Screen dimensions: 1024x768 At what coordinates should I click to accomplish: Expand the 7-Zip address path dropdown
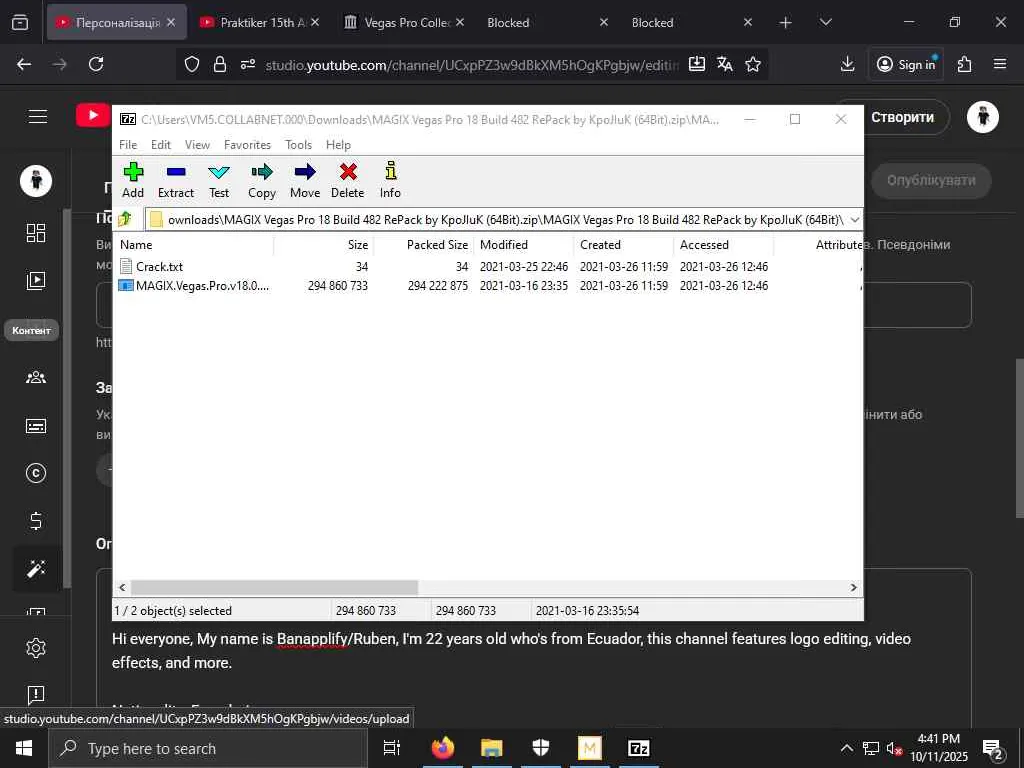854,219
